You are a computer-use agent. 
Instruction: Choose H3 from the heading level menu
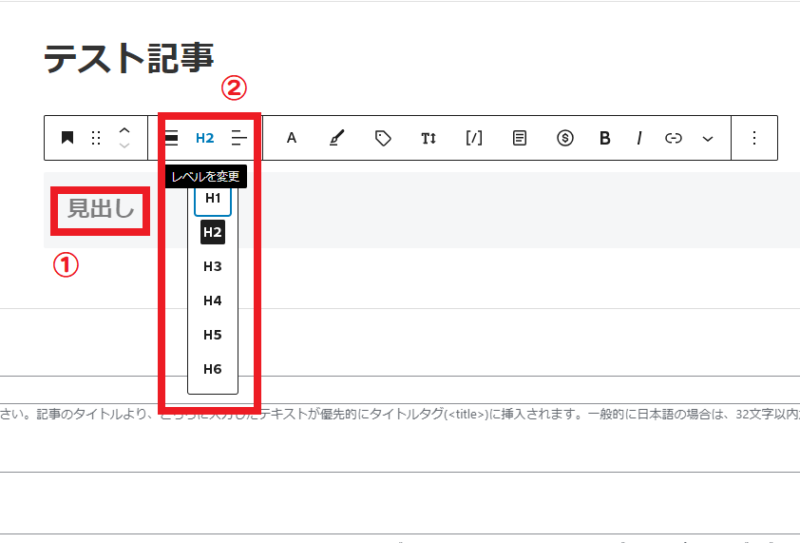tap(212, 266)
